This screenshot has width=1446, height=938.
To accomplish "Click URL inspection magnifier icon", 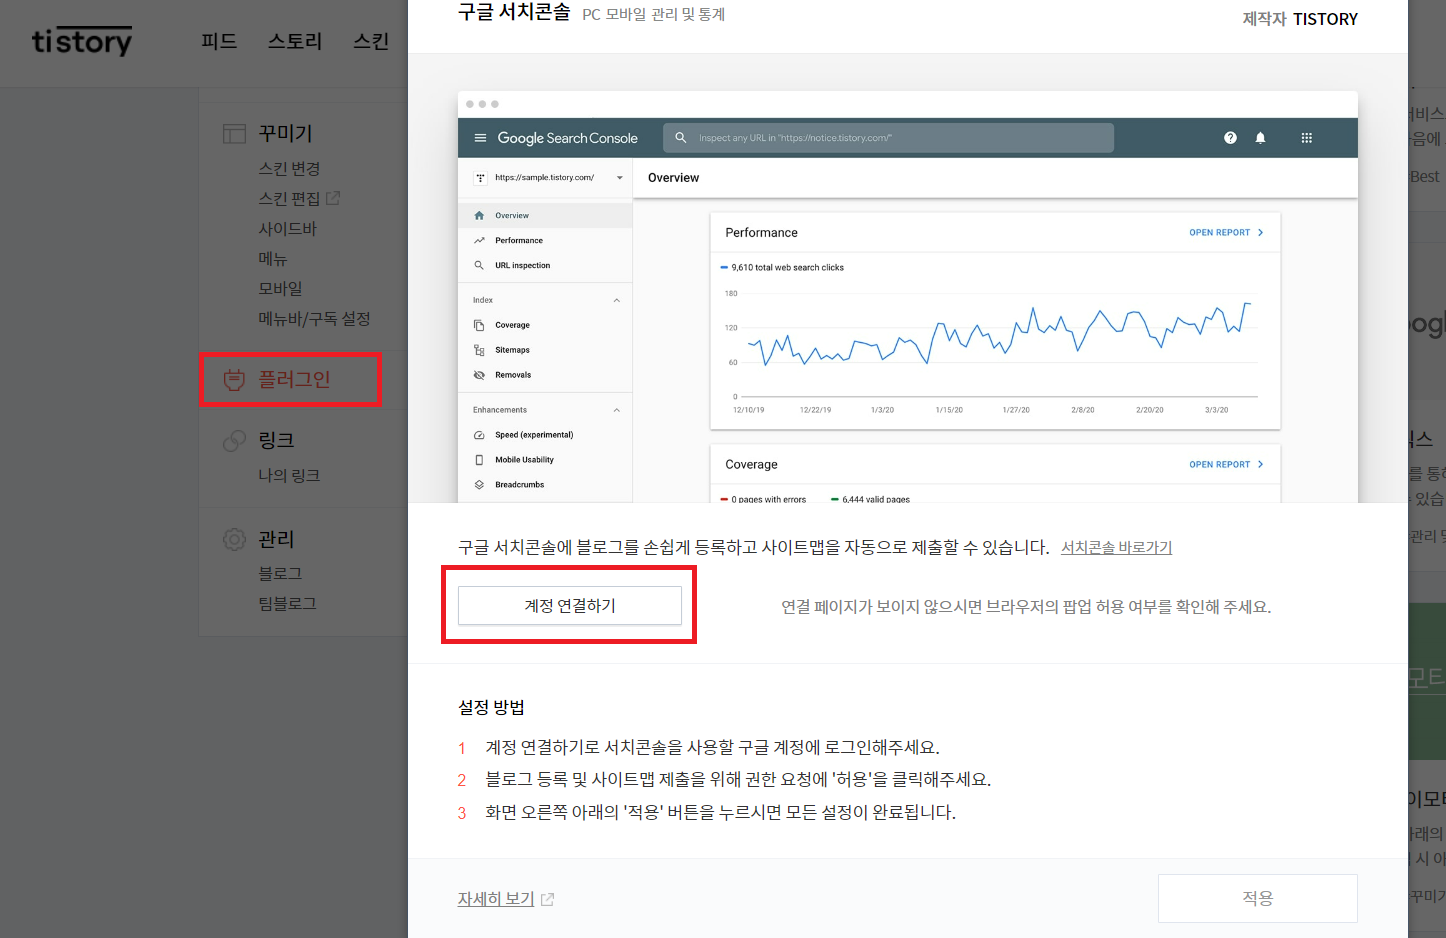I will tap(479, 265).
